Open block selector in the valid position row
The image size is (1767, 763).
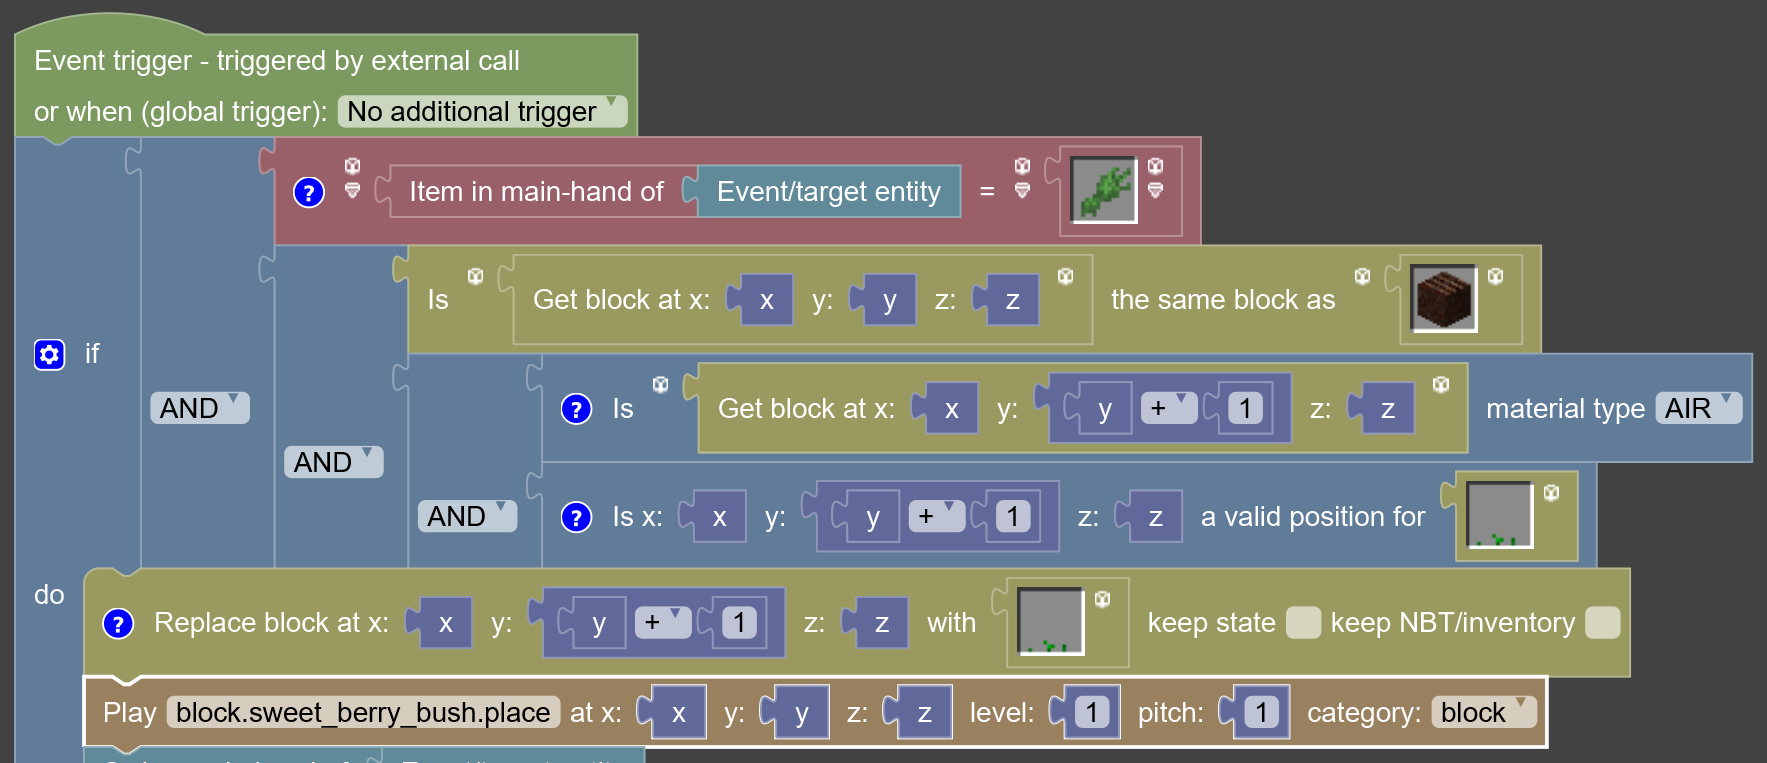tap(1499, 515)
